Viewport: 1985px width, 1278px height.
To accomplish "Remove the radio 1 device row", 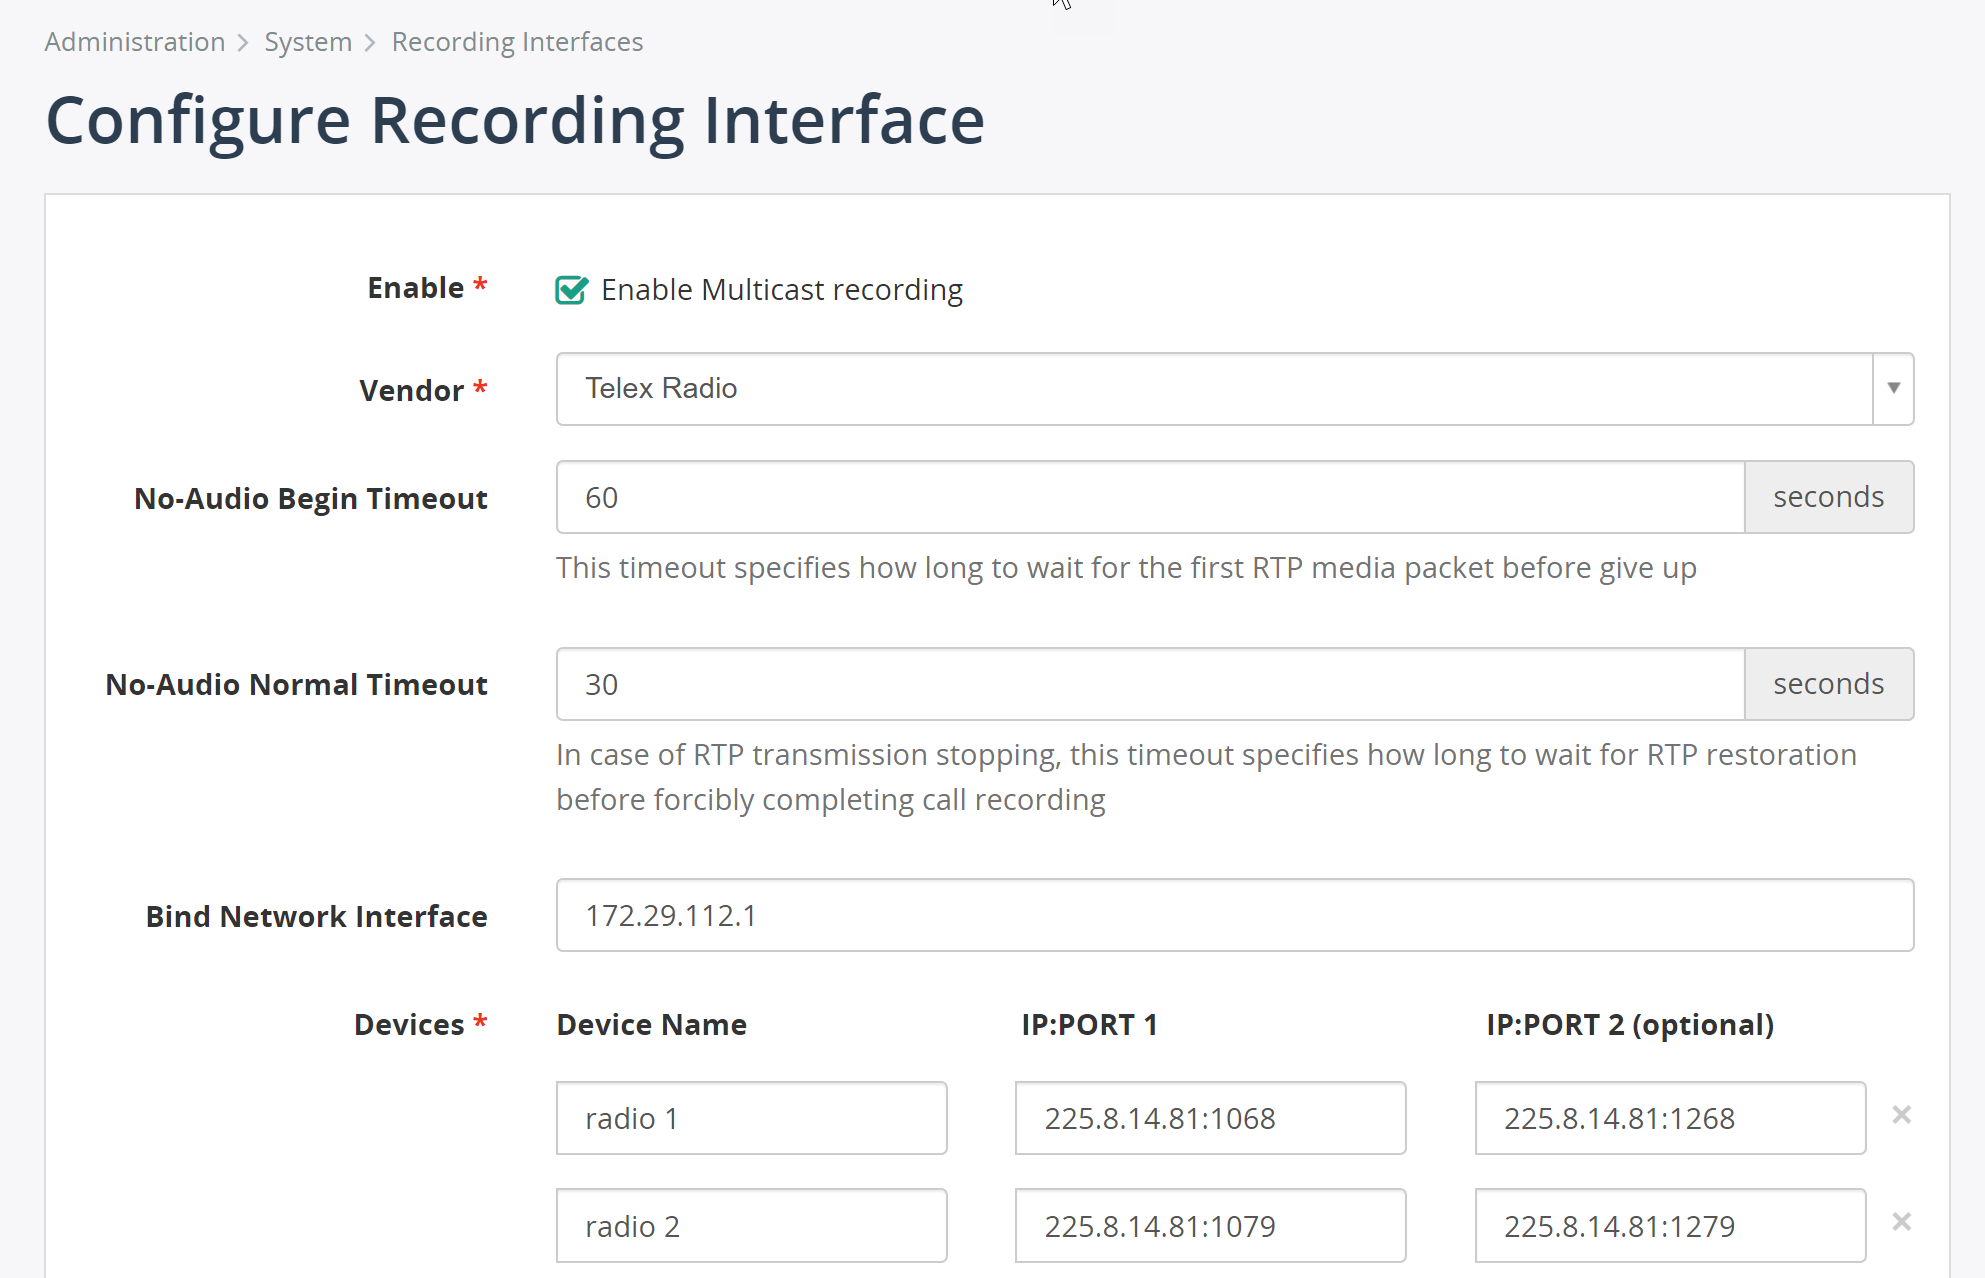I will 1902,1115.
